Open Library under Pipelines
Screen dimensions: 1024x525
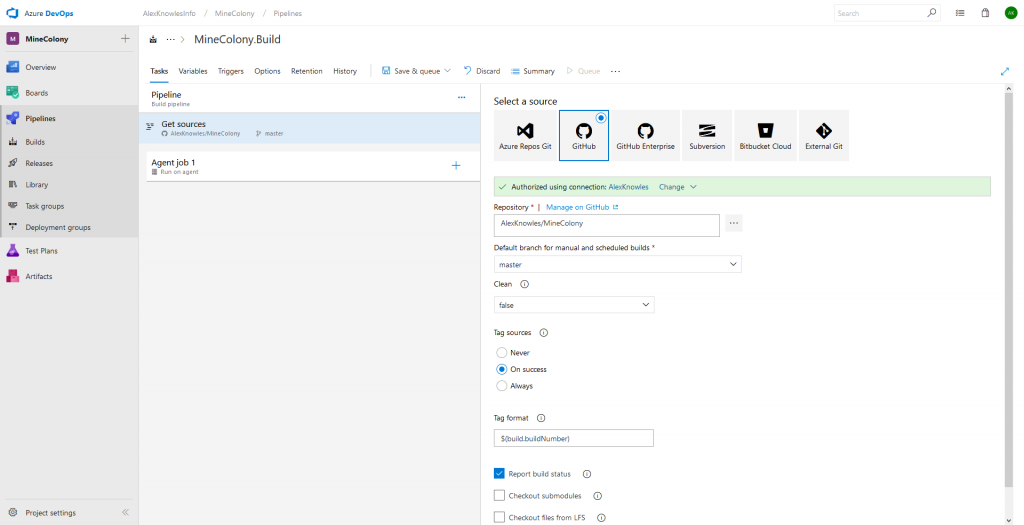pyautogui.click(x=37, y=185)
